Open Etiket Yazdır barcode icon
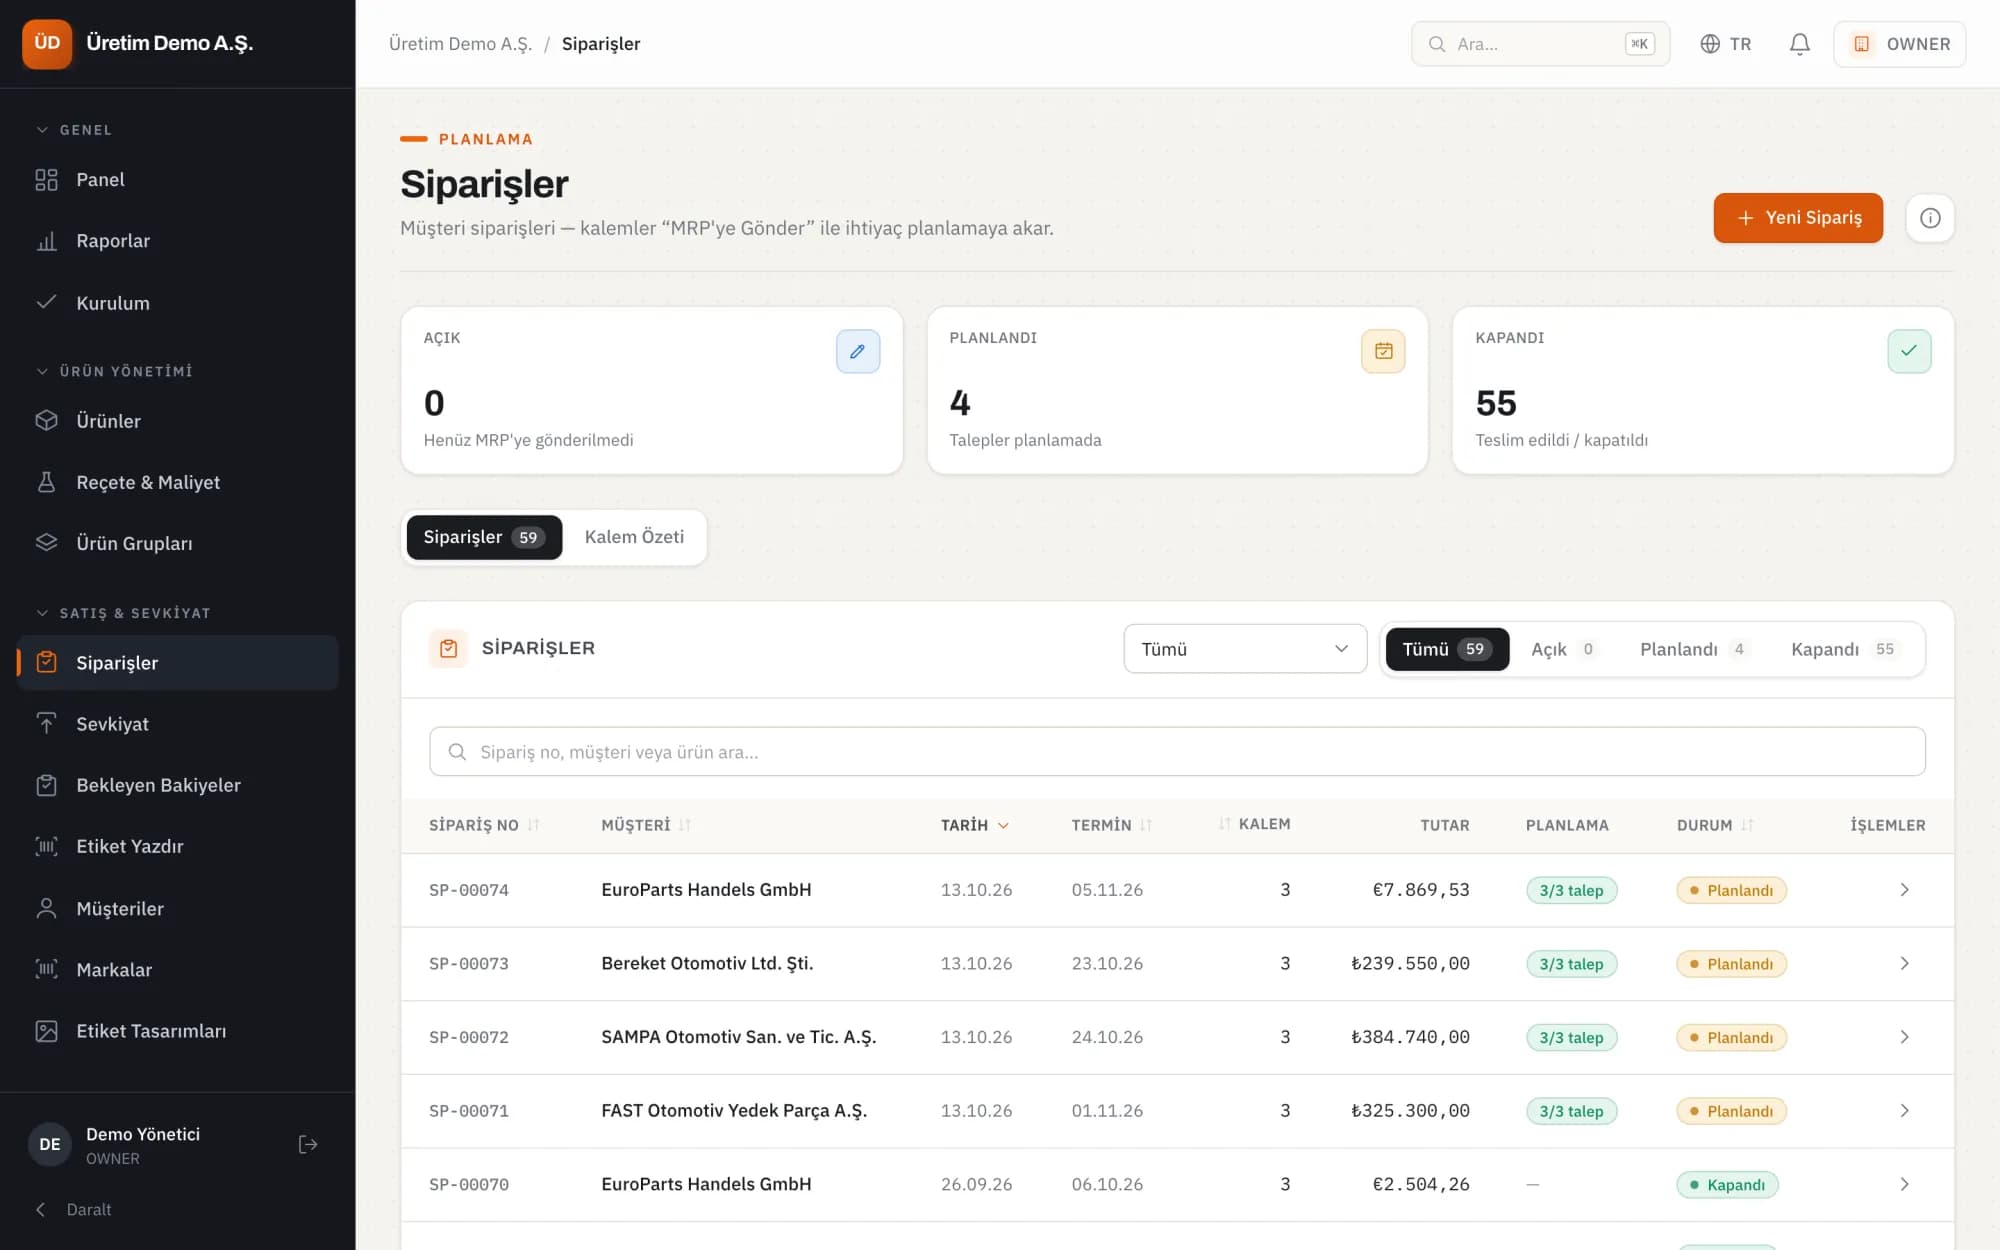Image resolution: width=2000 pixels, height=1250 pixels. [x=46, y=846]
